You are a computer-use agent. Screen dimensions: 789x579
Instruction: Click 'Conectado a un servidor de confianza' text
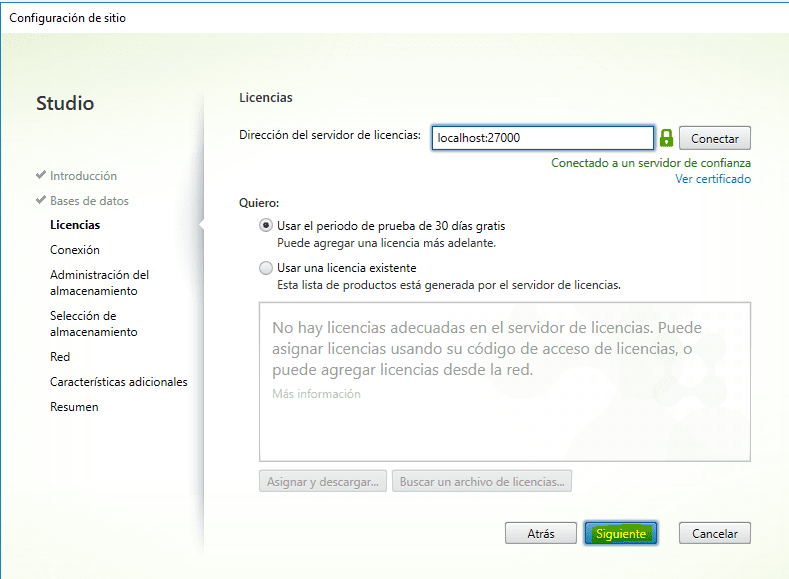point(651,163)
